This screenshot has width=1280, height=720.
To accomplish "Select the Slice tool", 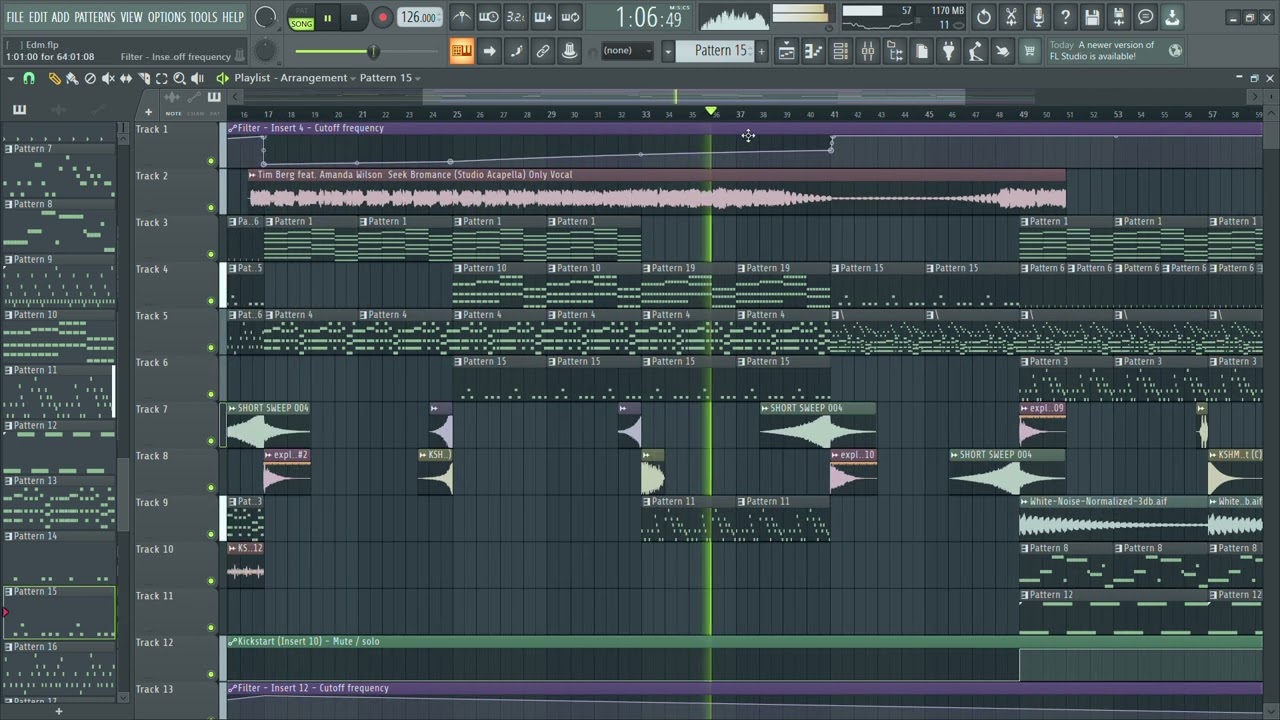I will 144,78.
